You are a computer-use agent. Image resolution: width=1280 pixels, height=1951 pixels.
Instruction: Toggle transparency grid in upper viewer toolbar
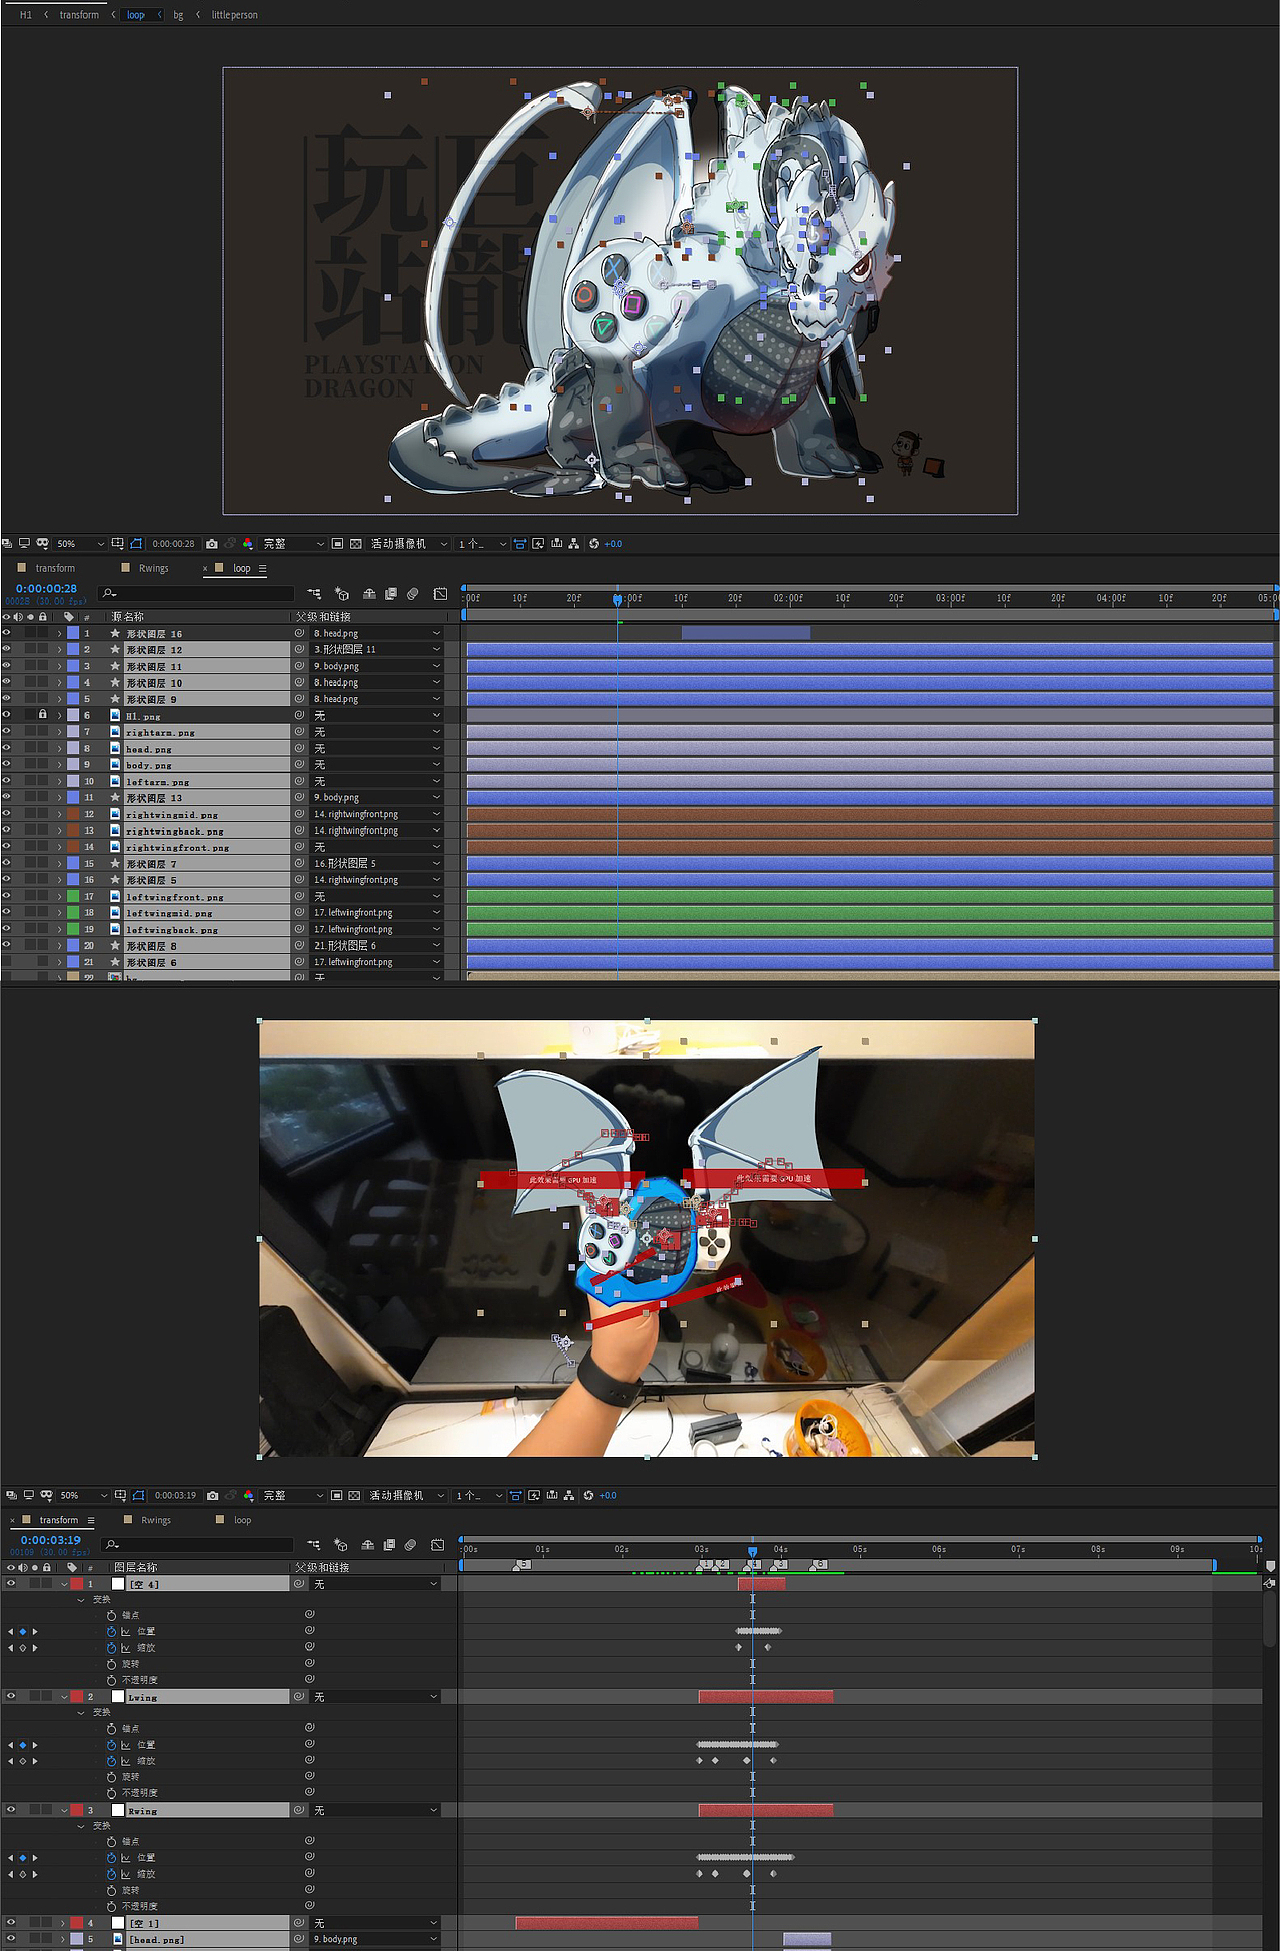pos(355,544)
